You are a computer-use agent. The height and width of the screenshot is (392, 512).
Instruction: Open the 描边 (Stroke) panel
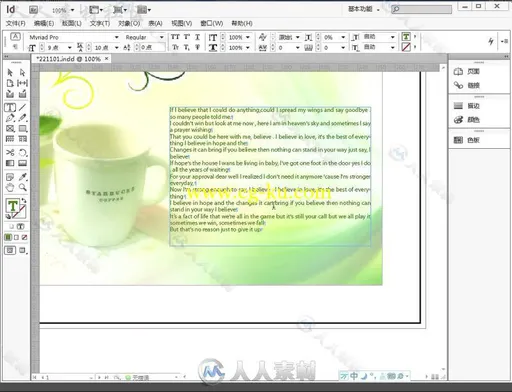point(467,106)
